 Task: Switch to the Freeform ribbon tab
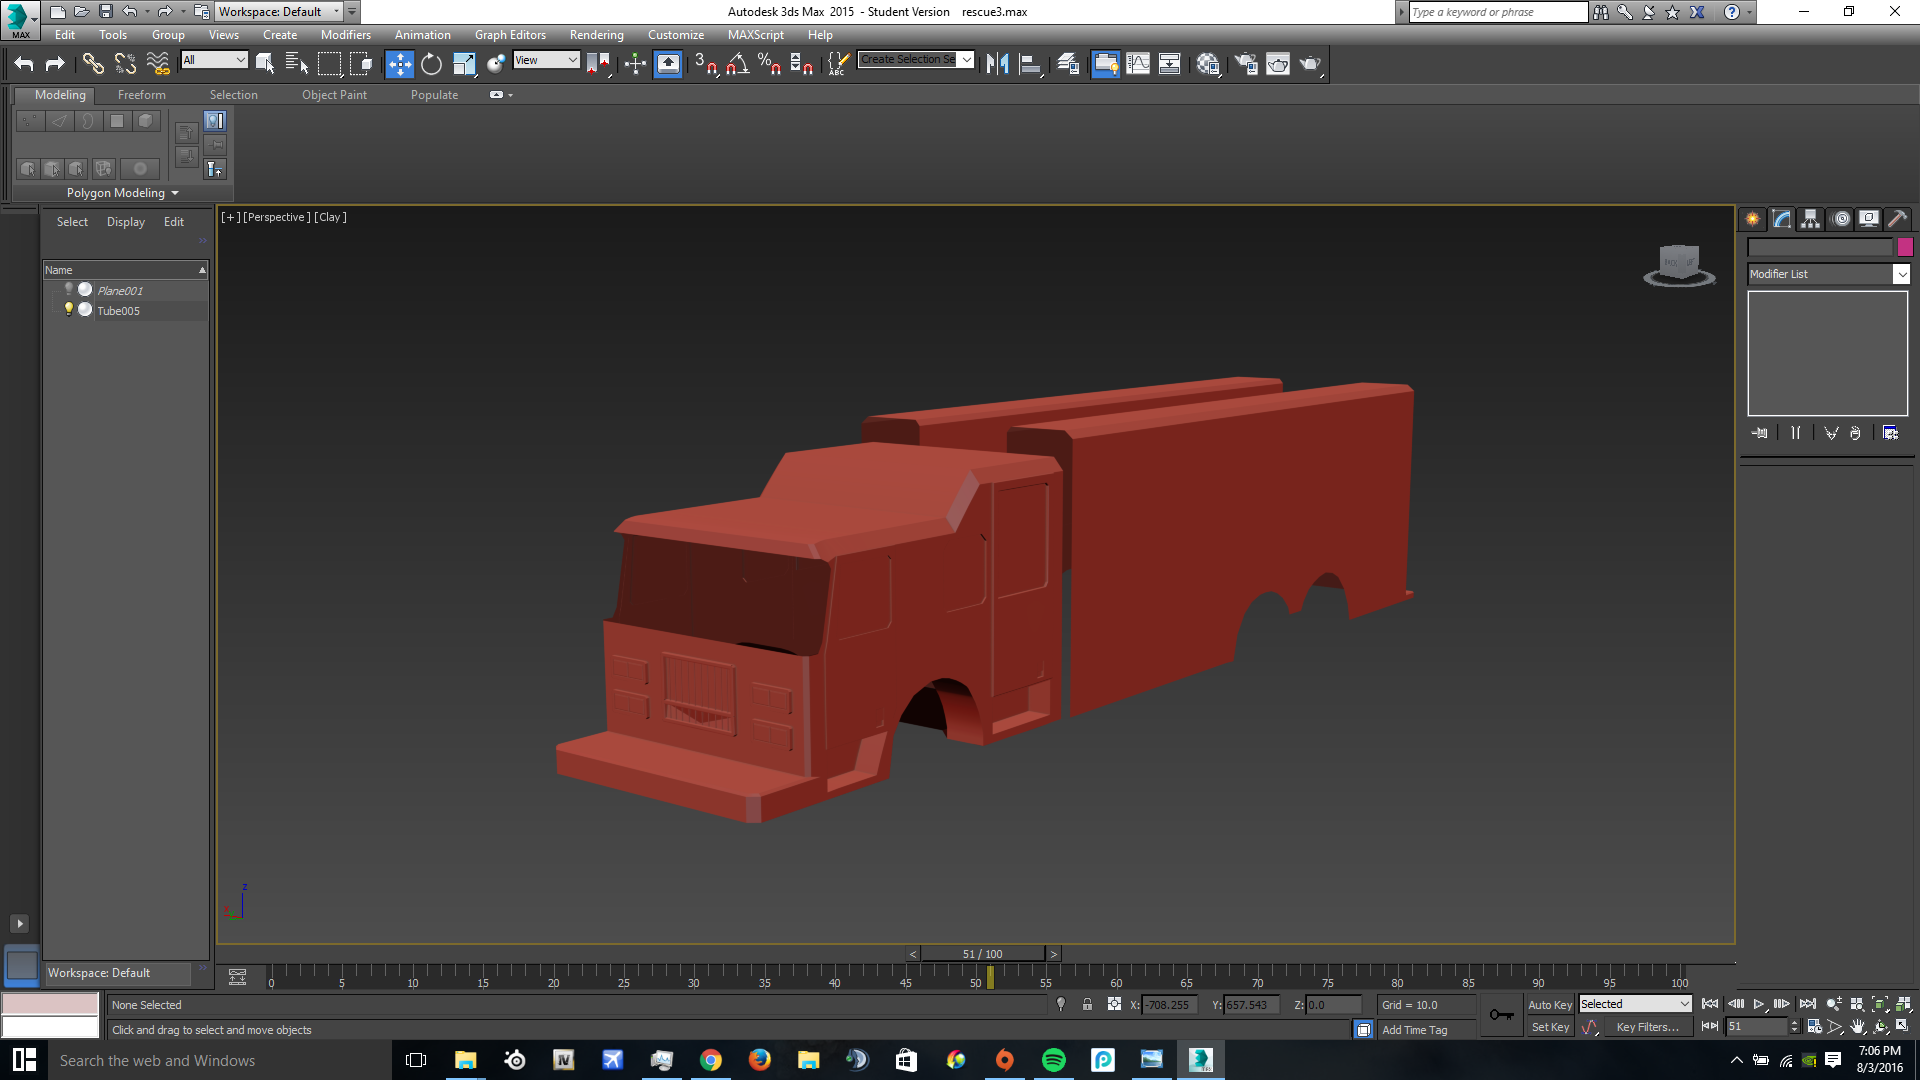coord(141,95)
